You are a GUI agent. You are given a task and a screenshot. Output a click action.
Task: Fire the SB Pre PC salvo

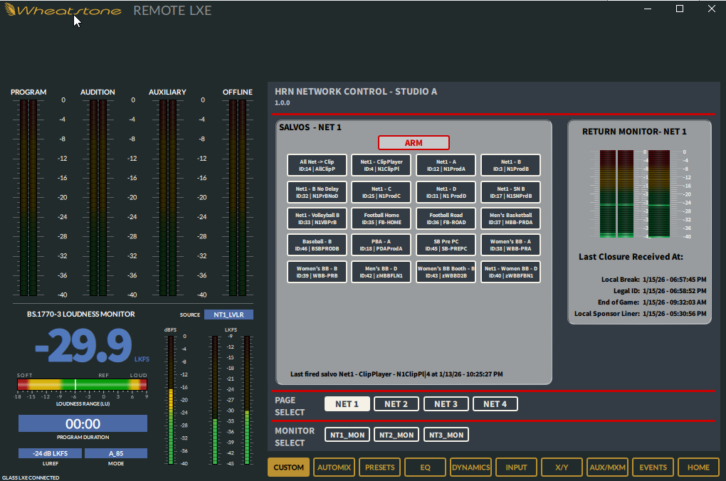[x=446, y=245]
